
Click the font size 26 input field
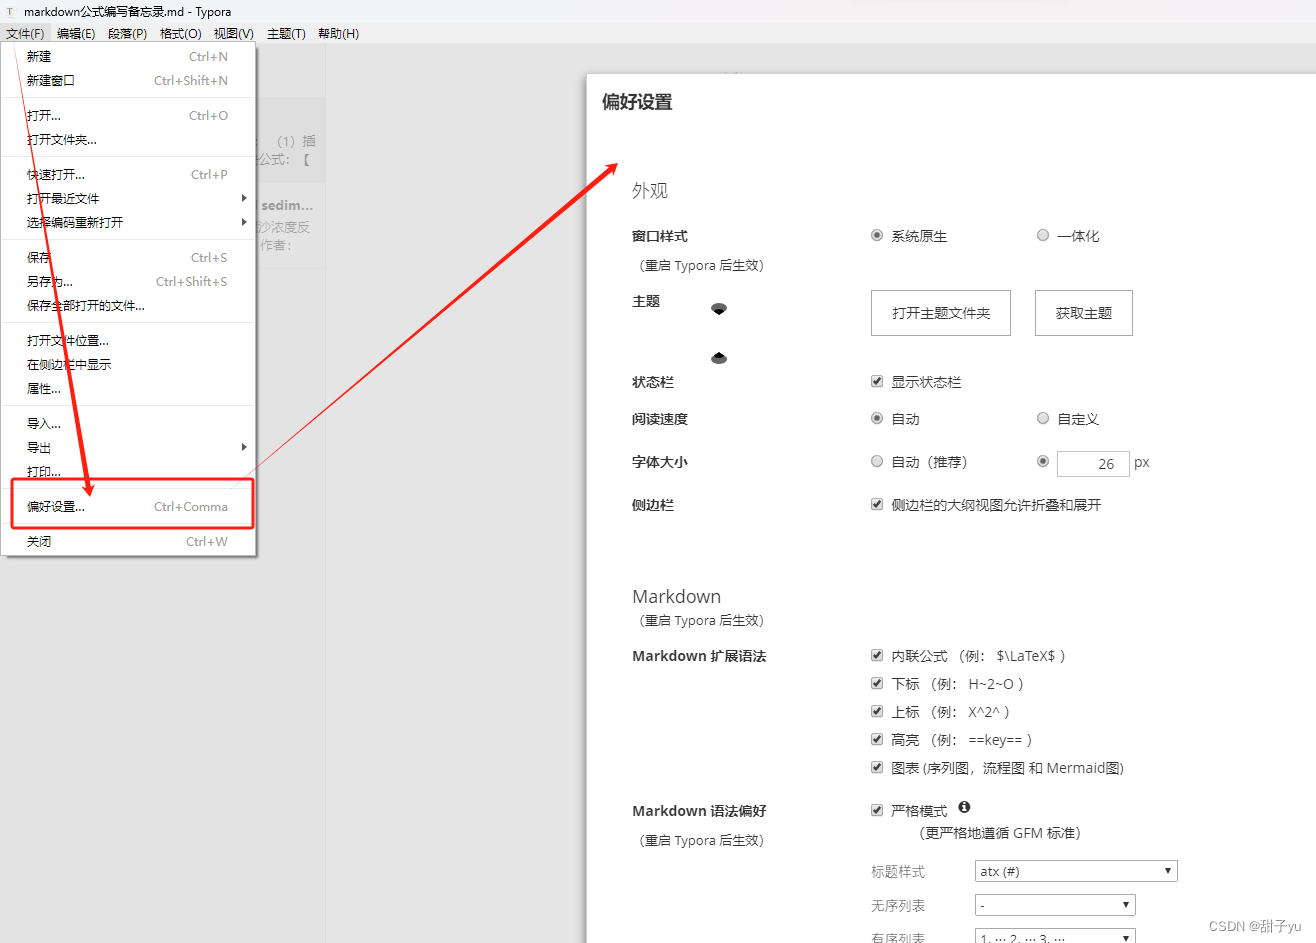[x=1093, y=464]
